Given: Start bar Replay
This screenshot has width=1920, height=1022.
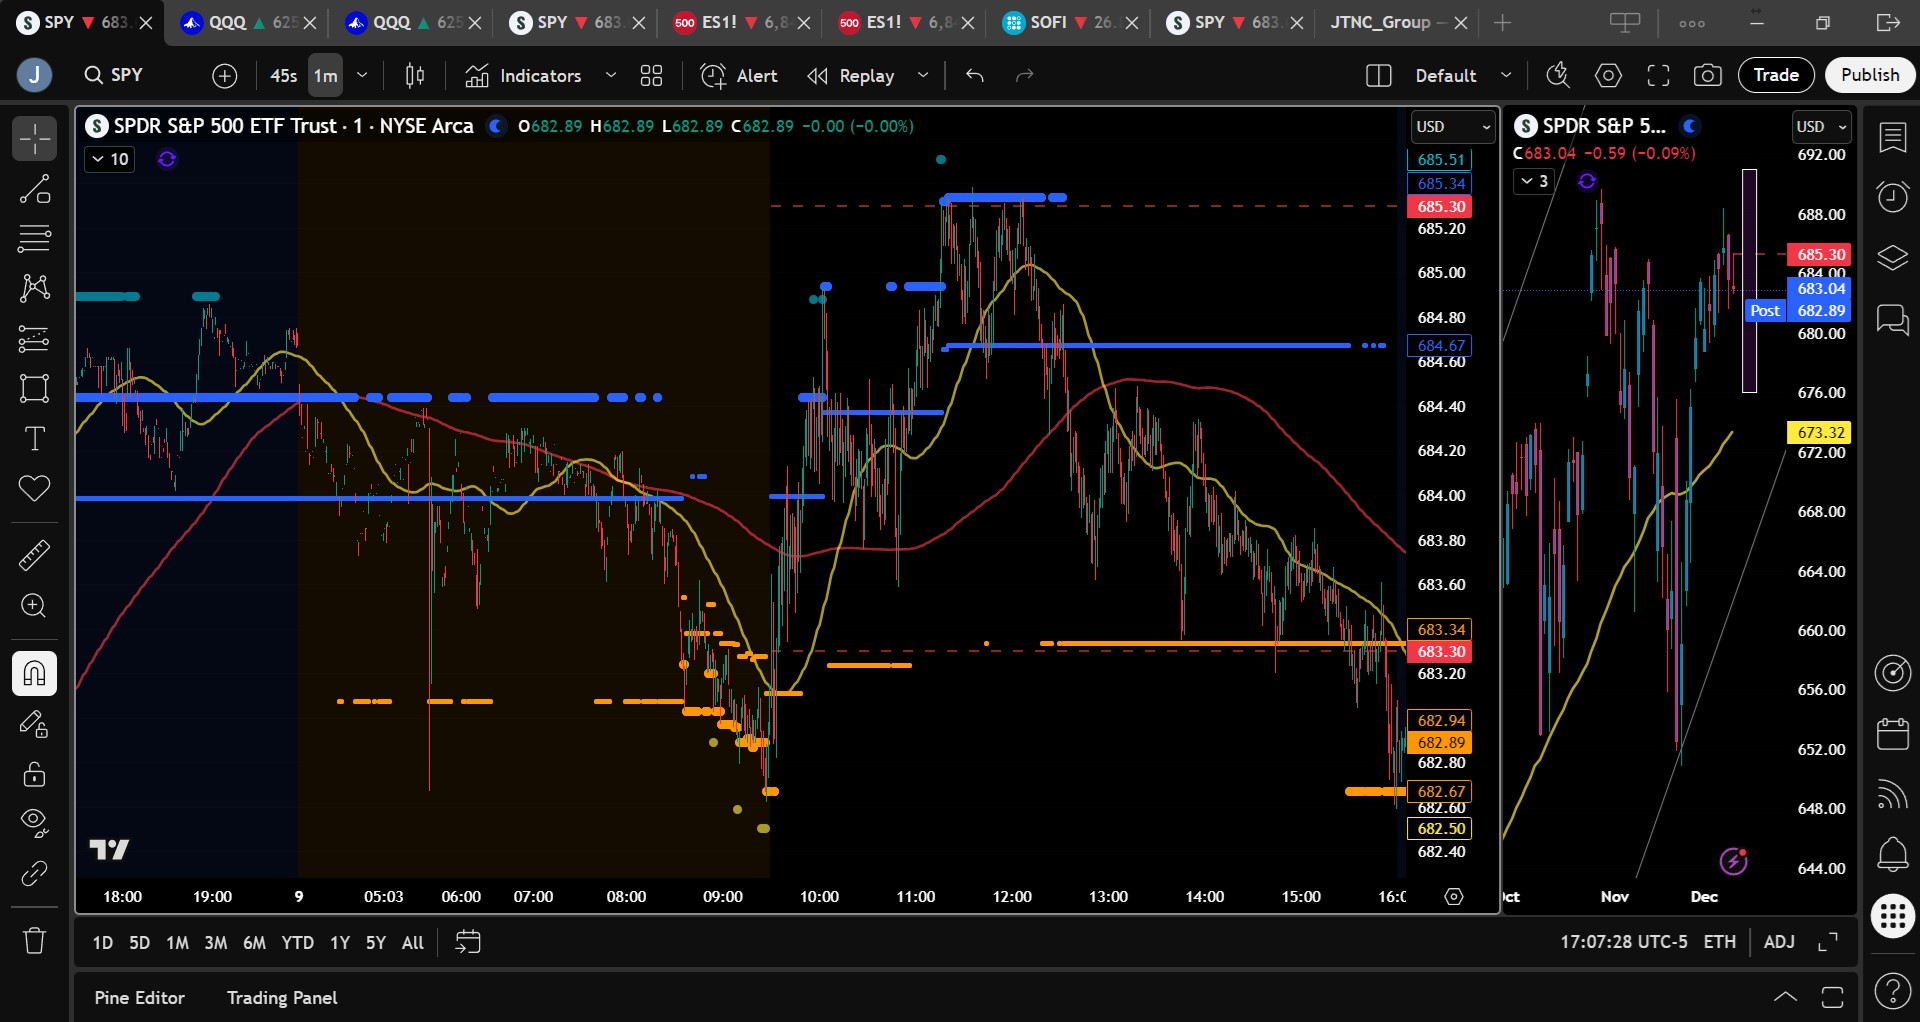Looking at the screenshot, I should [851, 75].
